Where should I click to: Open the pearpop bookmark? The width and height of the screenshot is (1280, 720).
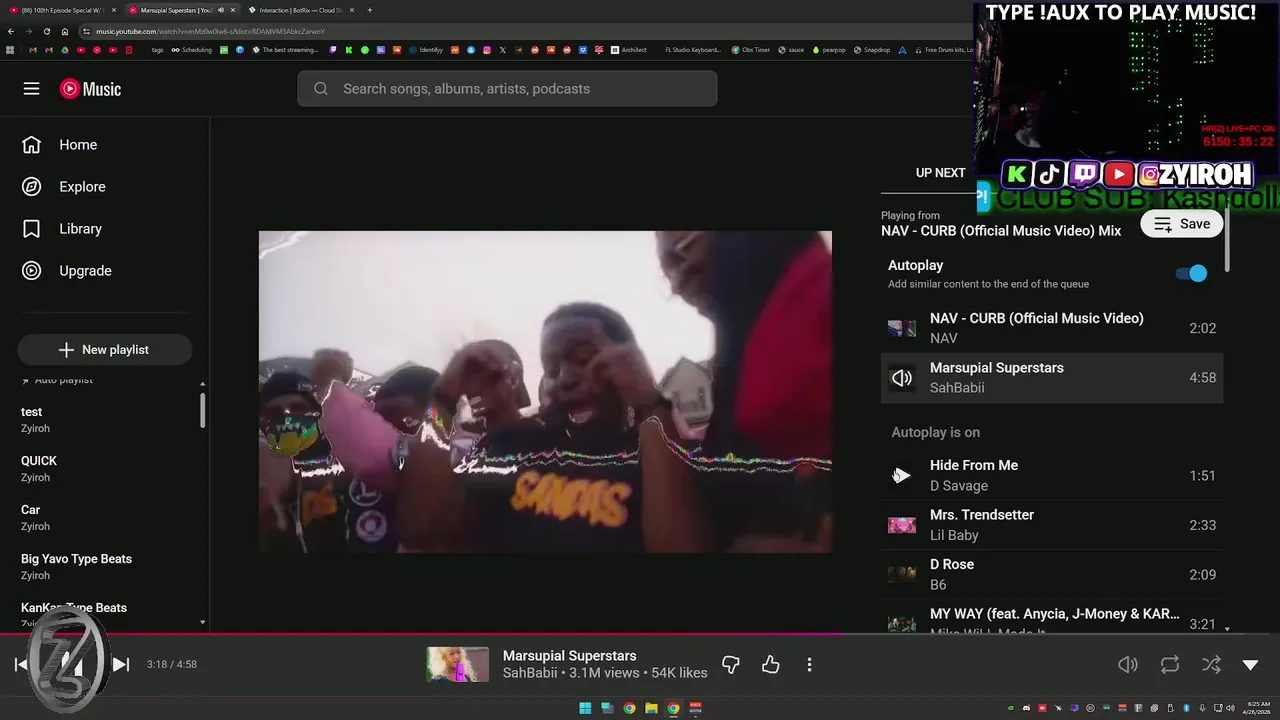(x=829, y=50)
